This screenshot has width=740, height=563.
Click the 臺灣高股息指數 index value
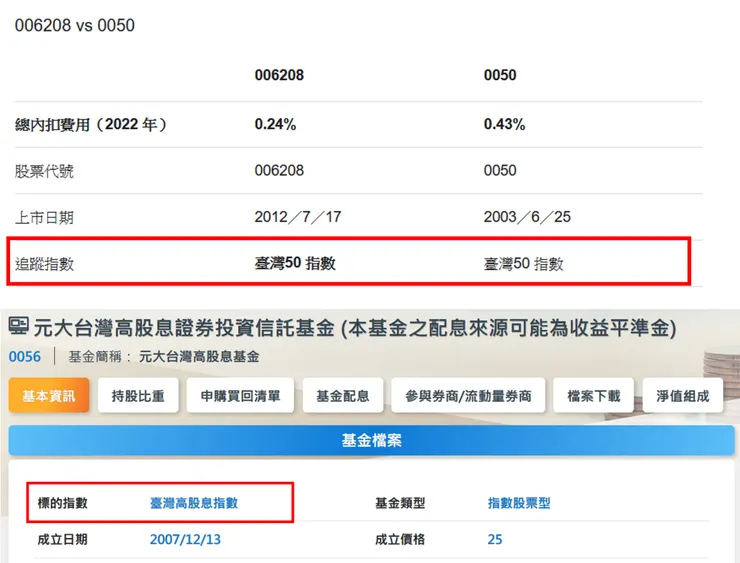(194, 503)
